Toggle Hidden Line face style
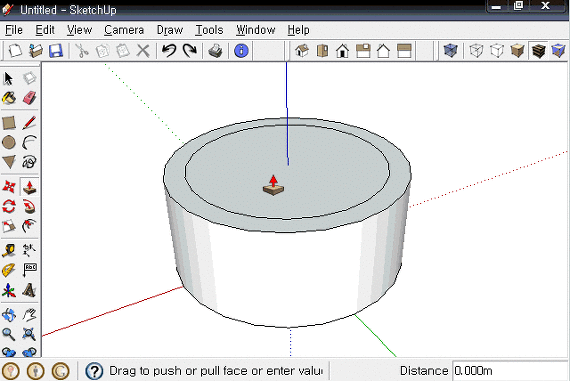The height and width of the screenshot is (381, 570). 497,51
